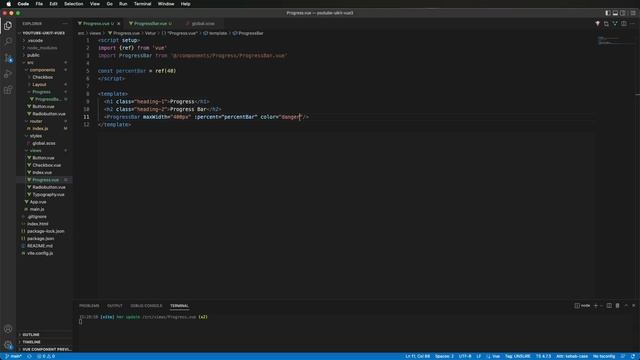The image size is (640, 360).
Task: Click the split editor icon in the editor toolbar
Action: (x=624, y=24)
